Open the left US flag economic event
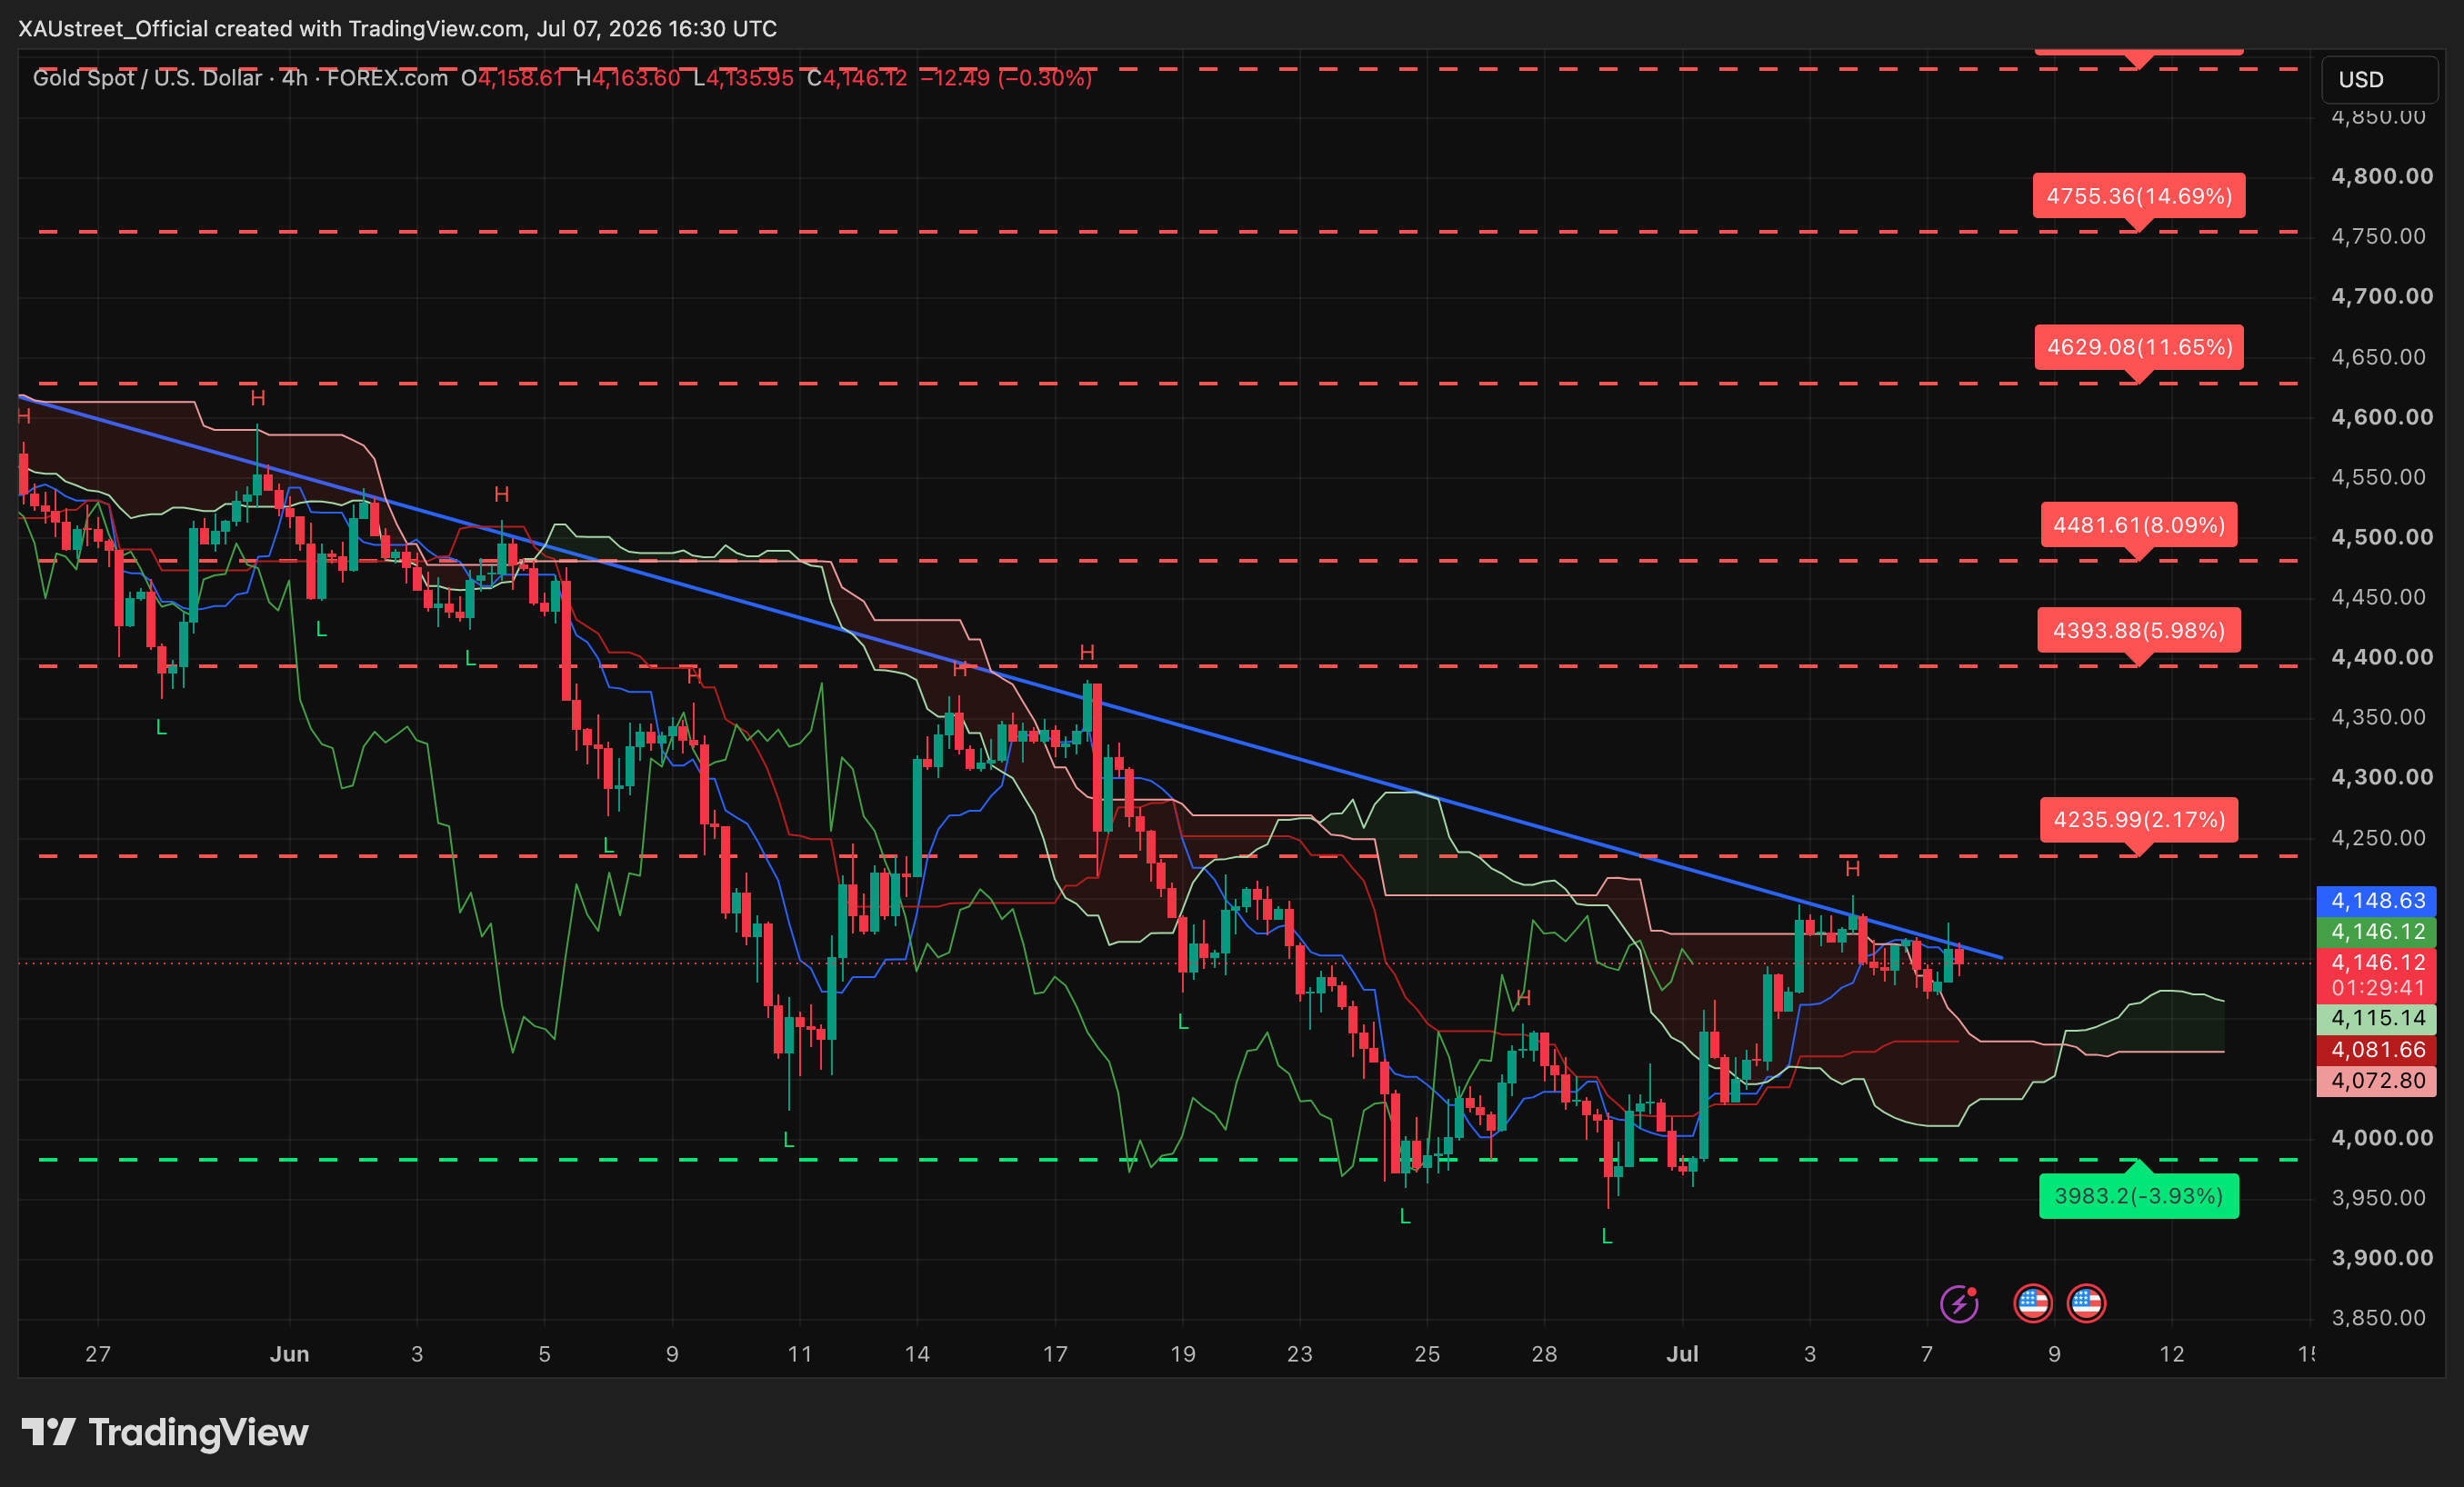Screen dimensions: 2464x1487 [x=2032, y=1303]
